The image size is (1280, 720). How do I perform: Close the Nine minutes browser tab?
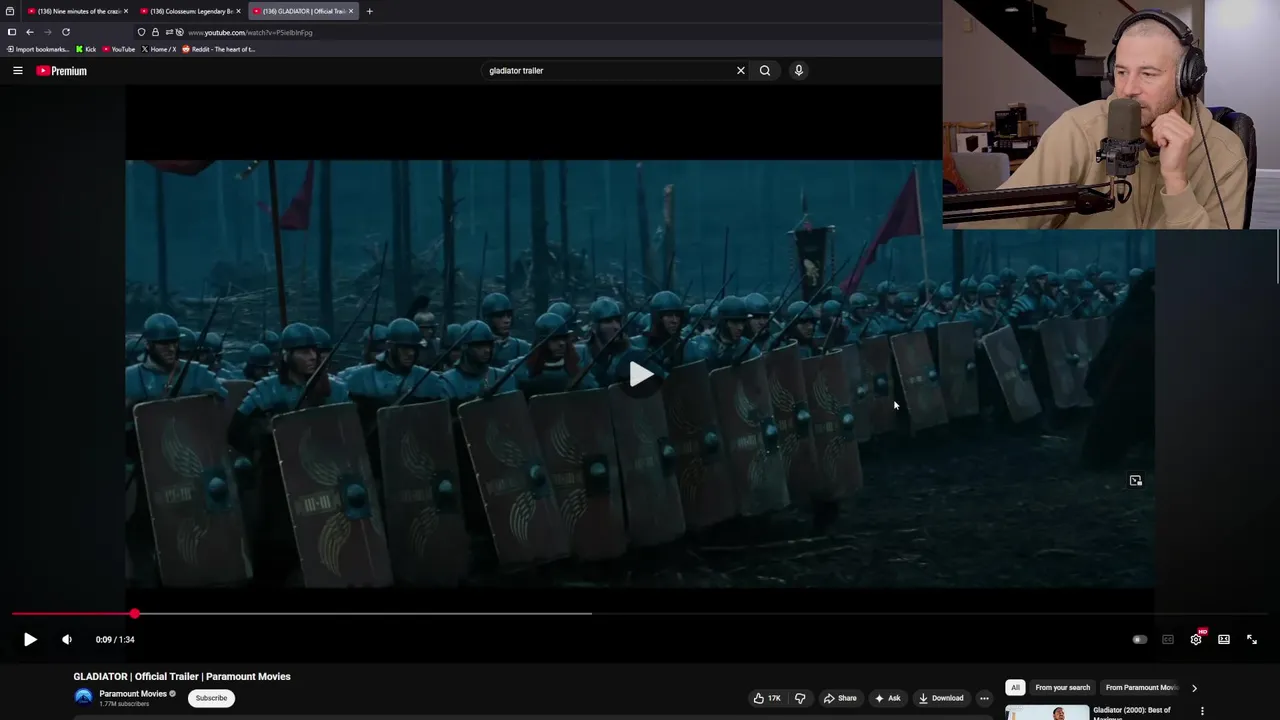point(125,11)
